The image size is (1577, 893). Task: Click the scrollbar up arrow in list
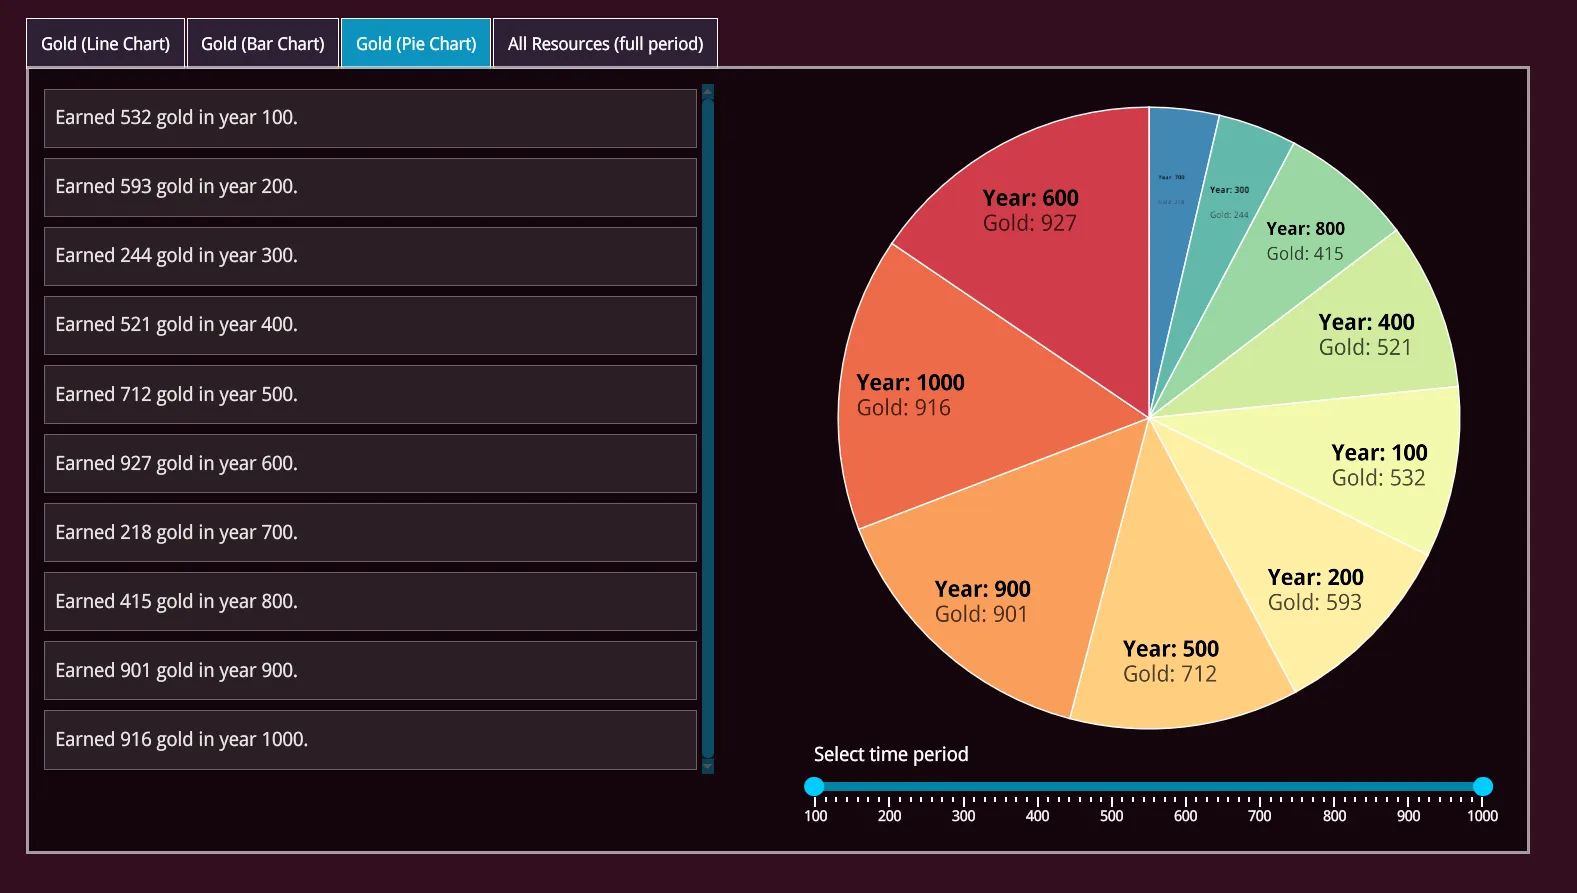(708, 91)
